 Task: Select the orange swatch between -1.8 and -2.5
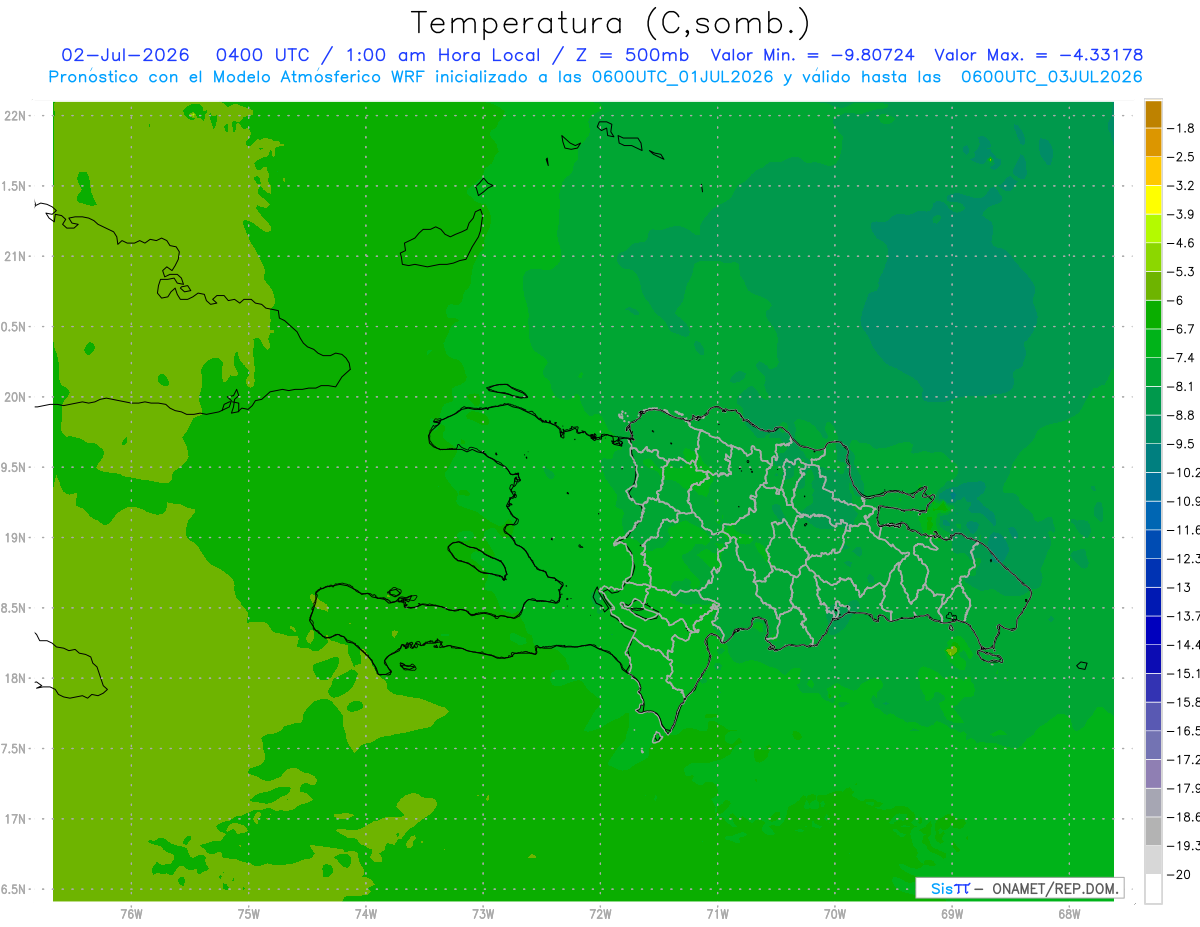click(1153, 142)
